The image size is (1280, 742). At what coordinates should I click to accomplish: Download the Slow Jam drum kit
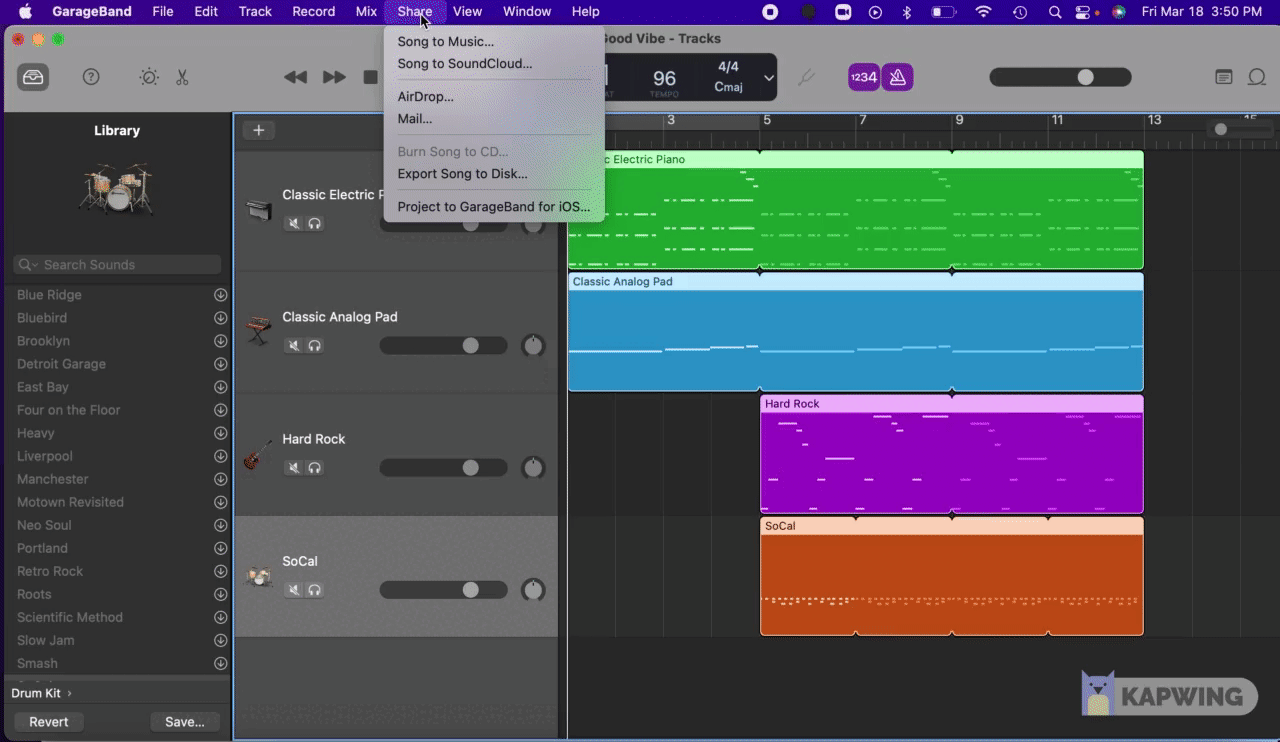pos(220,640)
